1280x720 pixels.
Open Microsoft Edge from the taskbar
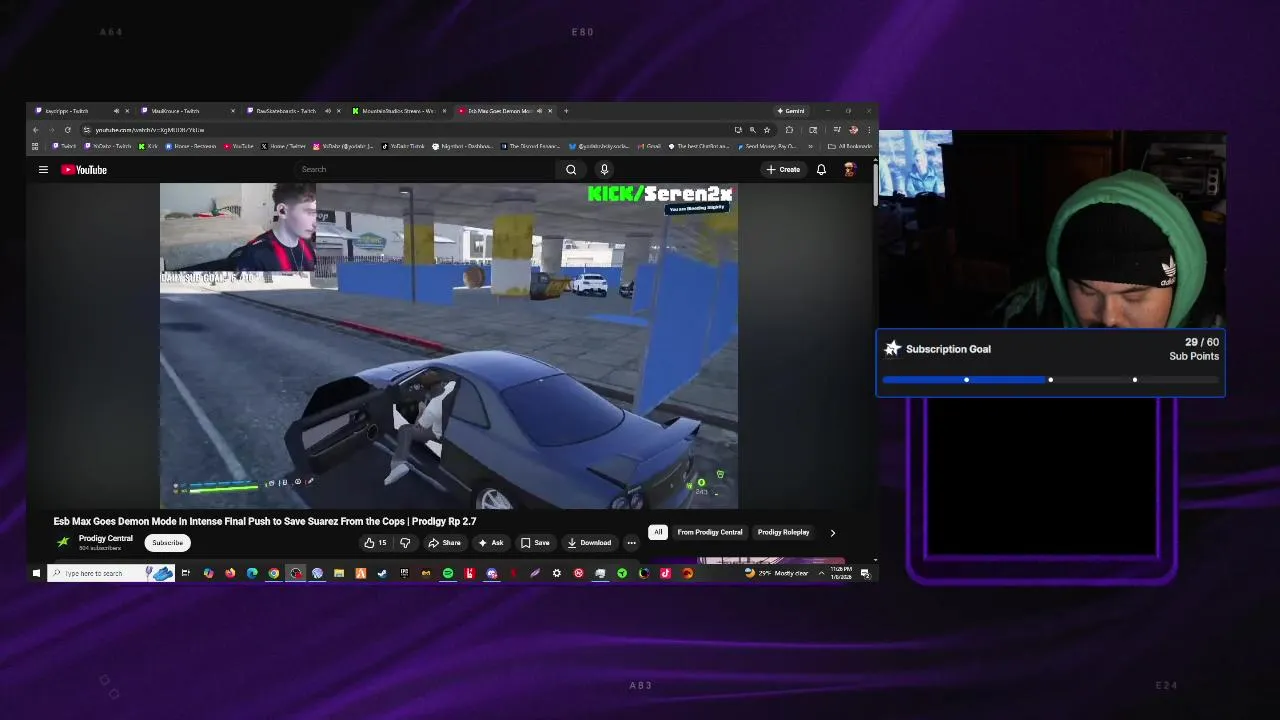click(252, 573)
